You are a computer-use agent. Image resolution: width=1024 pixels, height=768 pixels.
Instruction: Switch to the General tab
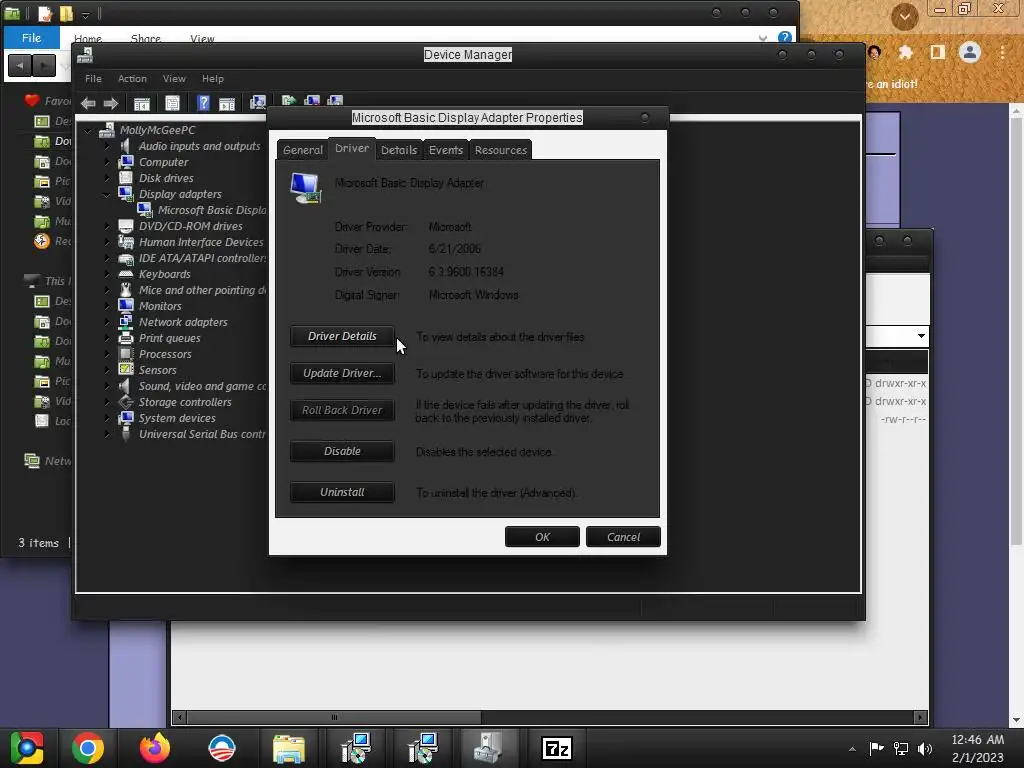302,150
